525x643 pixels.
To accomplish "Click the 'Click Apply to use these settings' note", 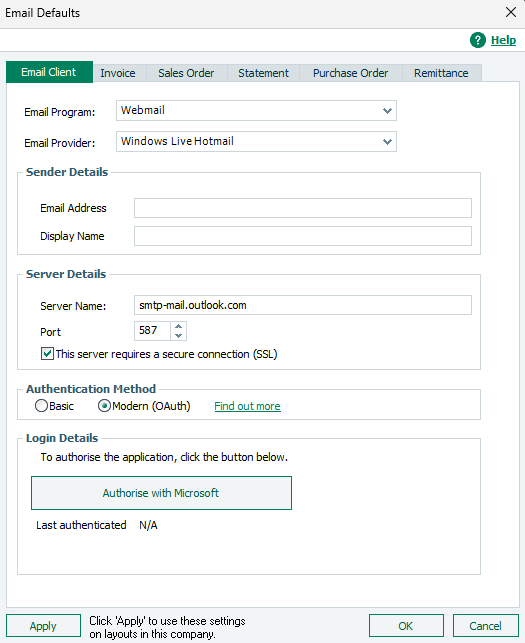I will pos(167,627).
